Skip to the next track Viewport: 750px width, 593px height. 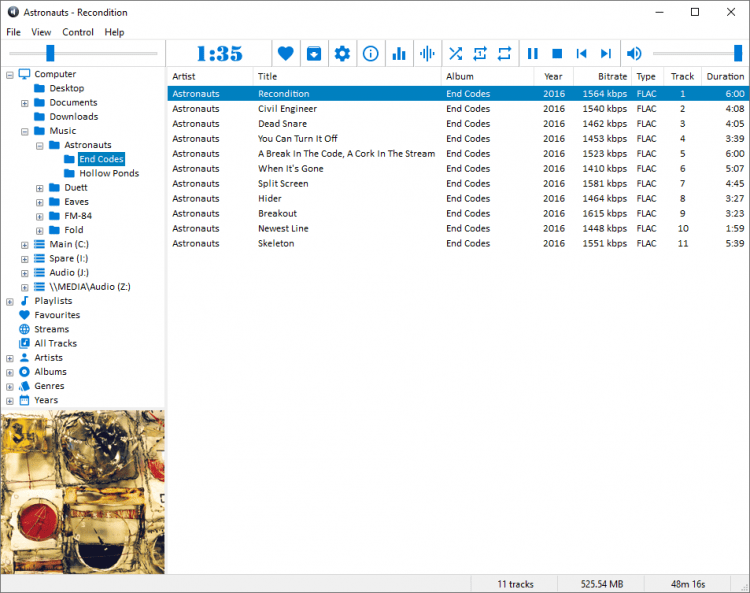point(605,54)
